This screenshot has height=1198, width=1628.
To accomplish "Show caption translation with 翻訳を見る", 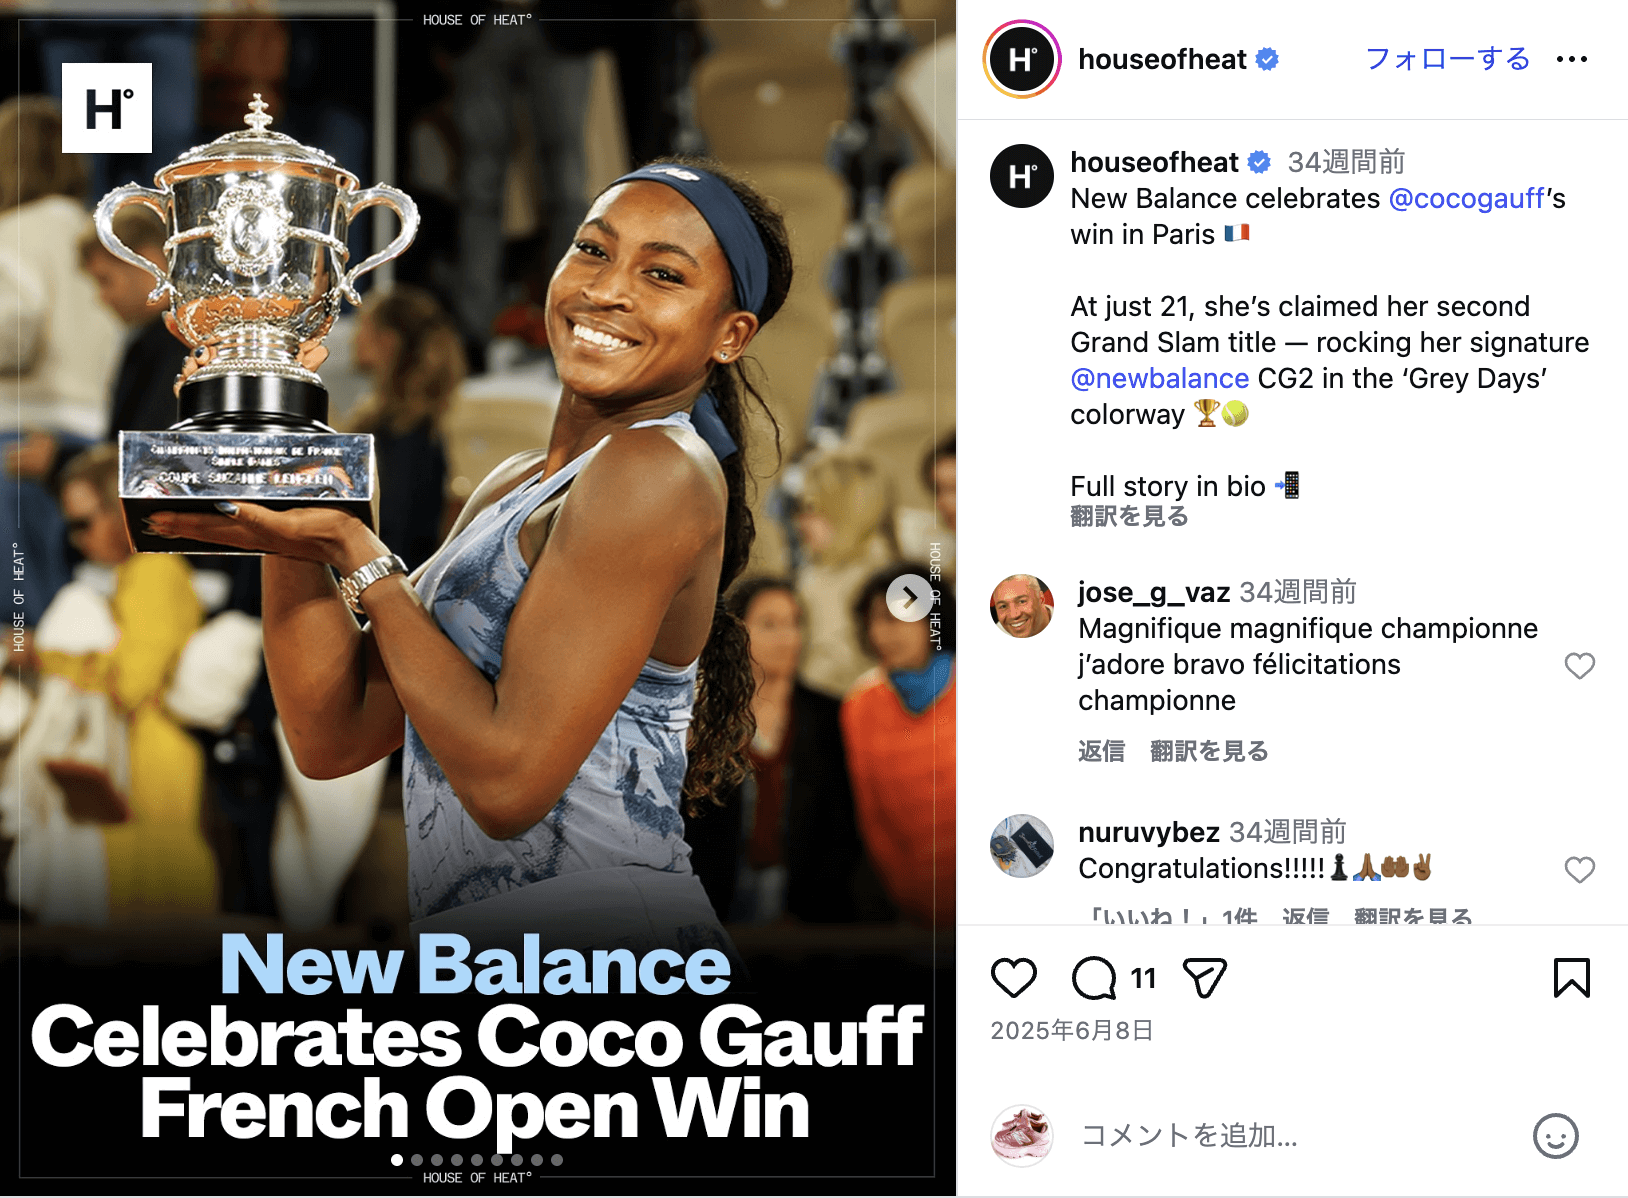I will tap(1129, 516).
